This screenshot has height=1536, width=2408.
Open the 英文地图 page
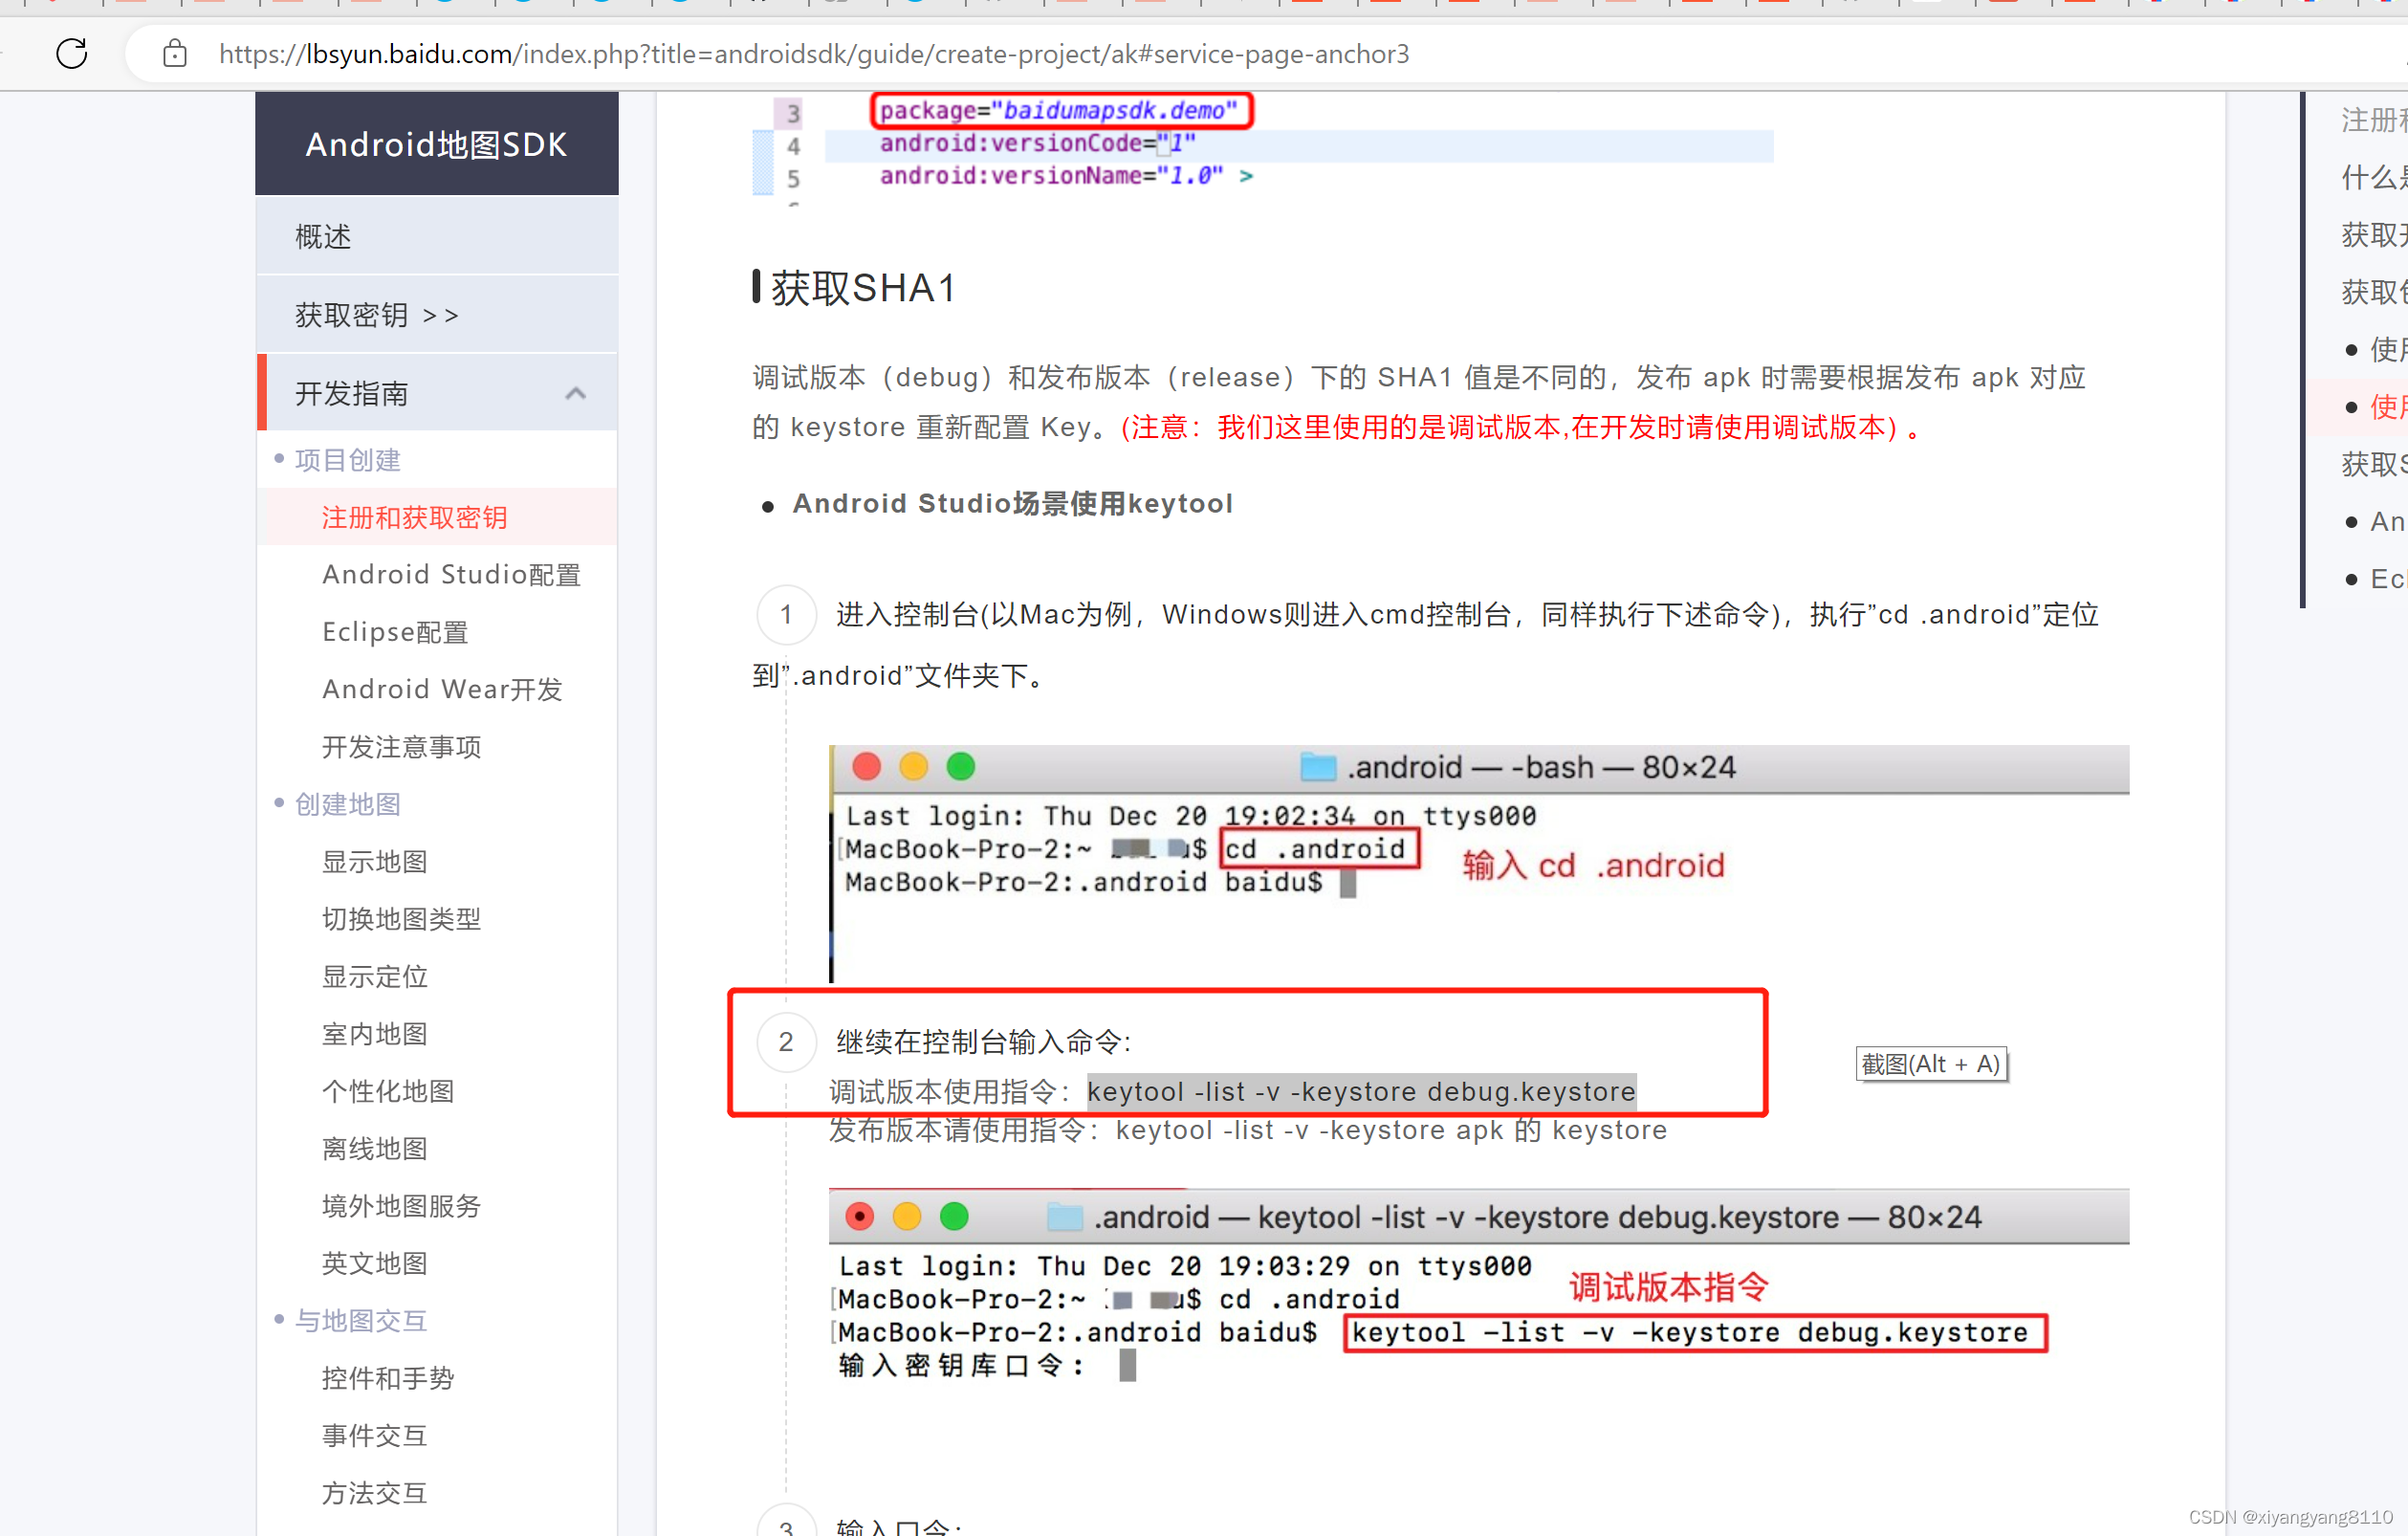373,1262
